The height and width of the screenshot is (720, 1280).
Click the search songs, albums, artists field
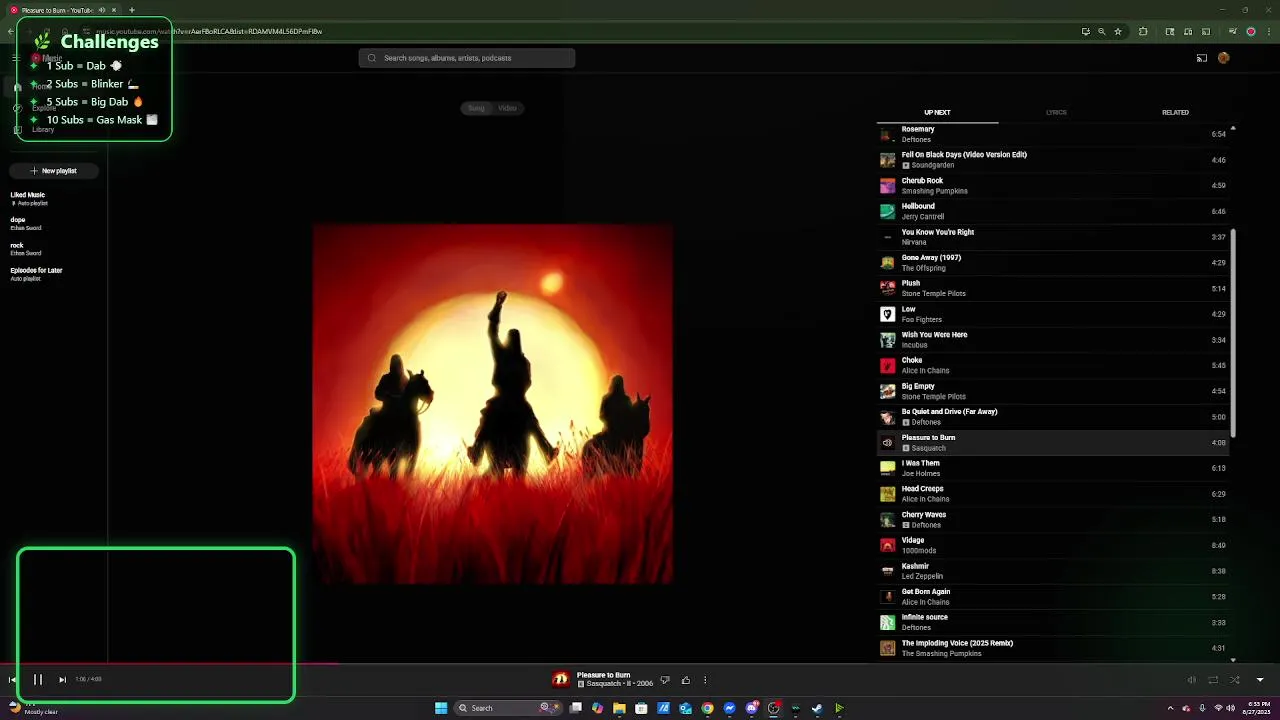coord(467,58)
